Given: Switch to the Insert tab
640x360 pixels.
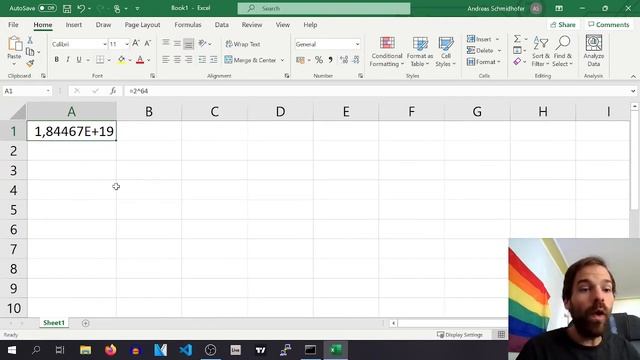Looking at the screenshot, I should pyautogui.click(x=74, y=25).
